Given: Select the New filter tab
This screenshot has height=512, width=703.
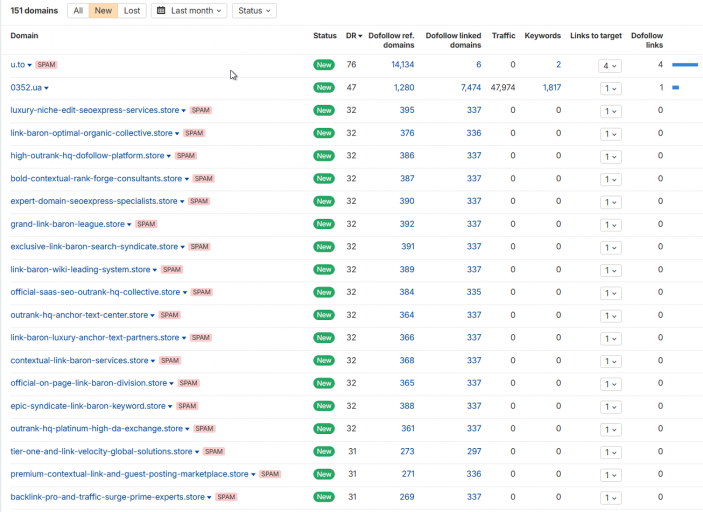Looking at the screenshot, I should (x=103, y=11).
